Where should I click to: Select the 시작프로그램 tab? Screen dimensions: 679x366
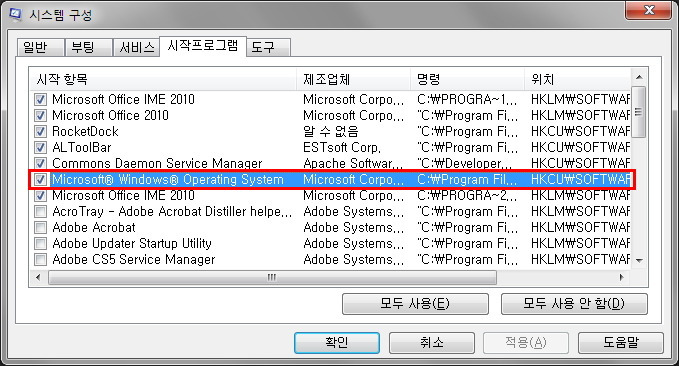point(203,46)
